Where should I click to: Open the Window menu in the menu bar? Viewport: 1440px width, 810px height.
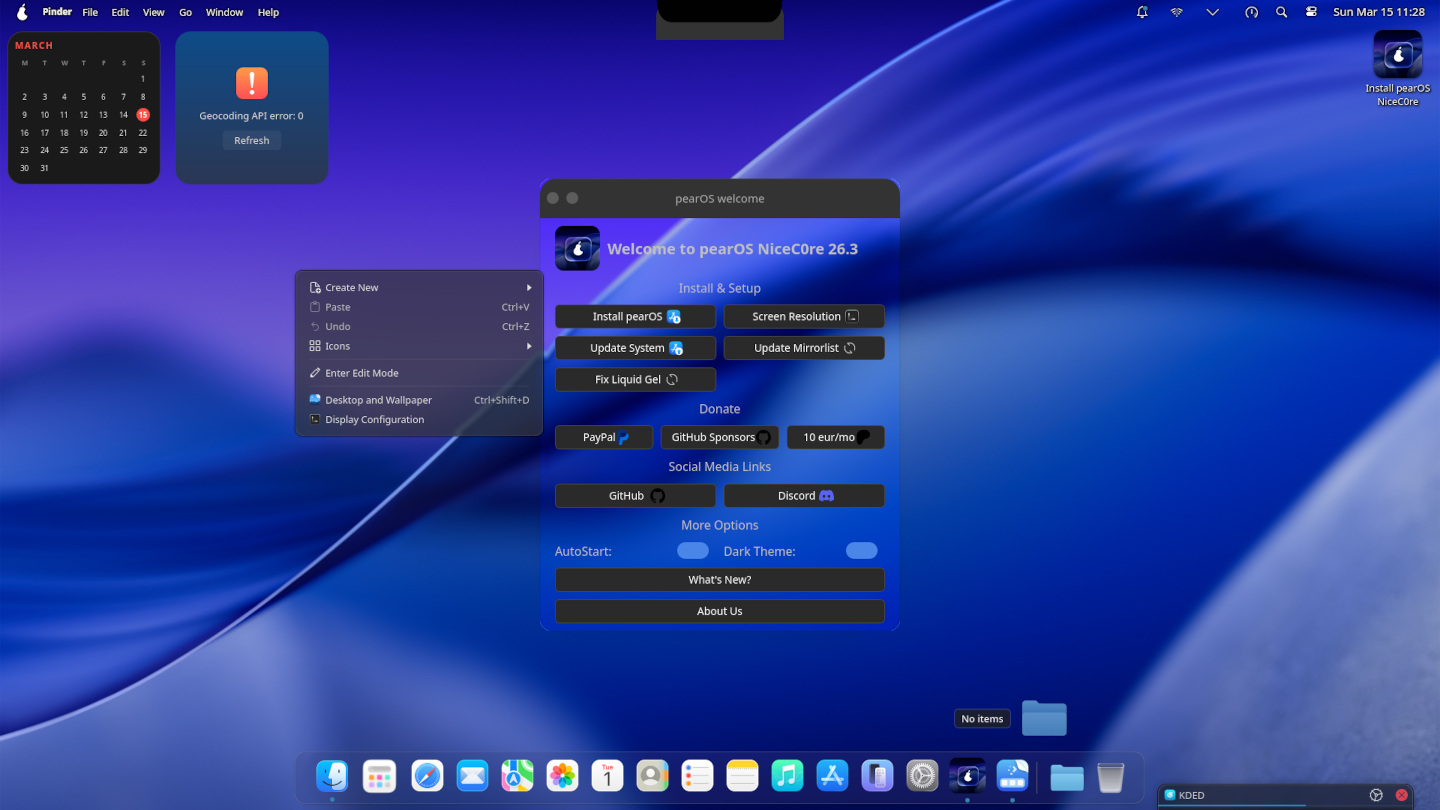(x=224, y=12)
